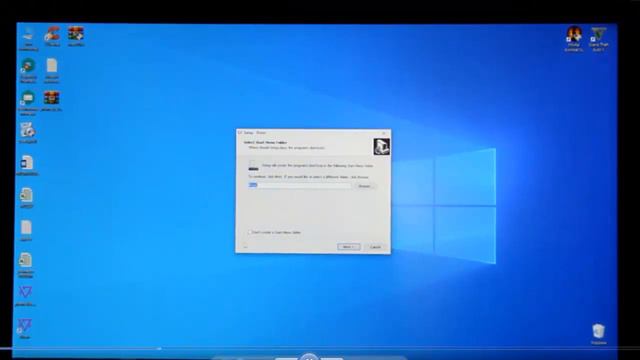Viewport: 640px width, 360px height.
Task: Select the top-row archive icon beside the red swirl icon
Action: [x=76, y=37]
